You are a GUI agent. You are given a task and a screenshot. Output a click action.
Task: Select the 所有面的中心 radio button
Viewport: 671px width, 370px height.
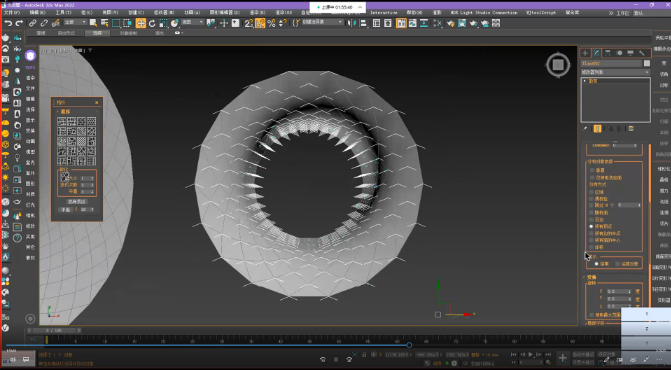coord(592,240)
